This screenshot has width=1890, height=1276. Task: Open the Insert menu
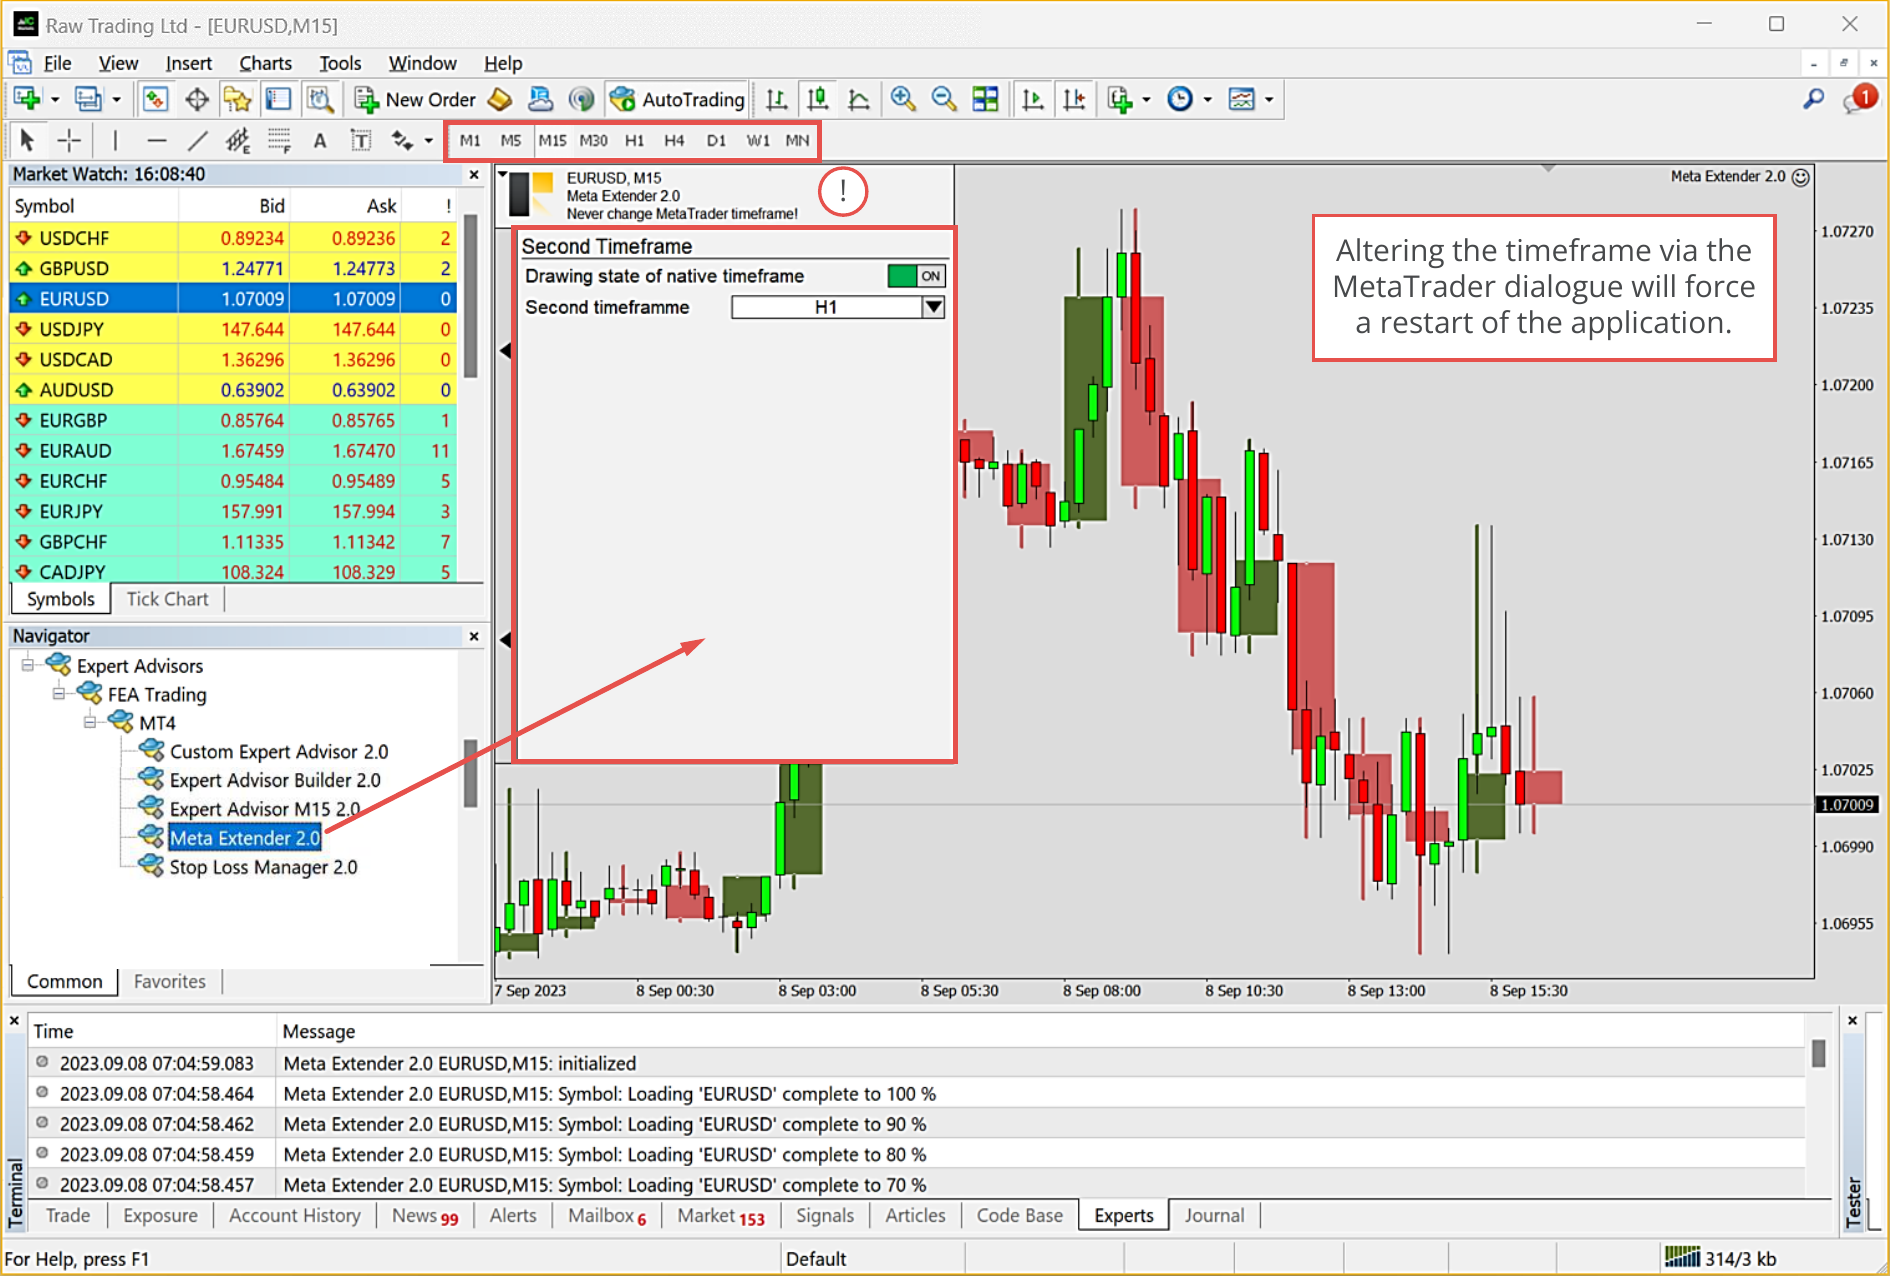188,63
